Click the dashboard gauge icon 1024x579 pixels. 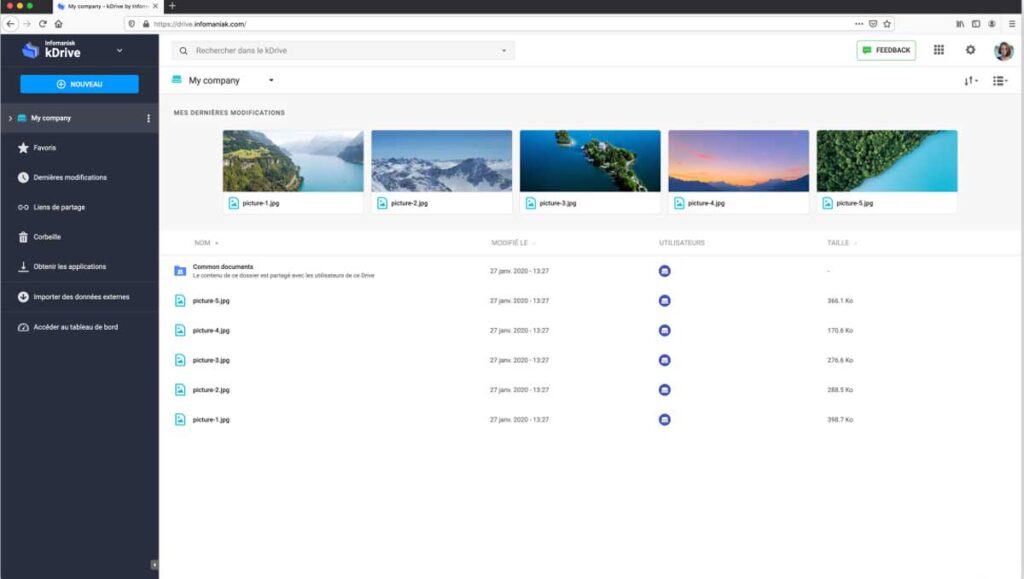coord(23,327)
